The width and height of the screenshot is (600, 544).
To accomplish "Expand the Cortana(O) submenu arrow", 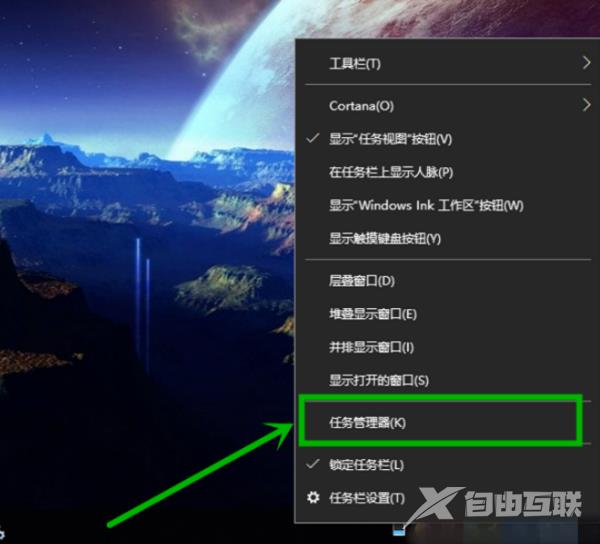I will [586, 104].
